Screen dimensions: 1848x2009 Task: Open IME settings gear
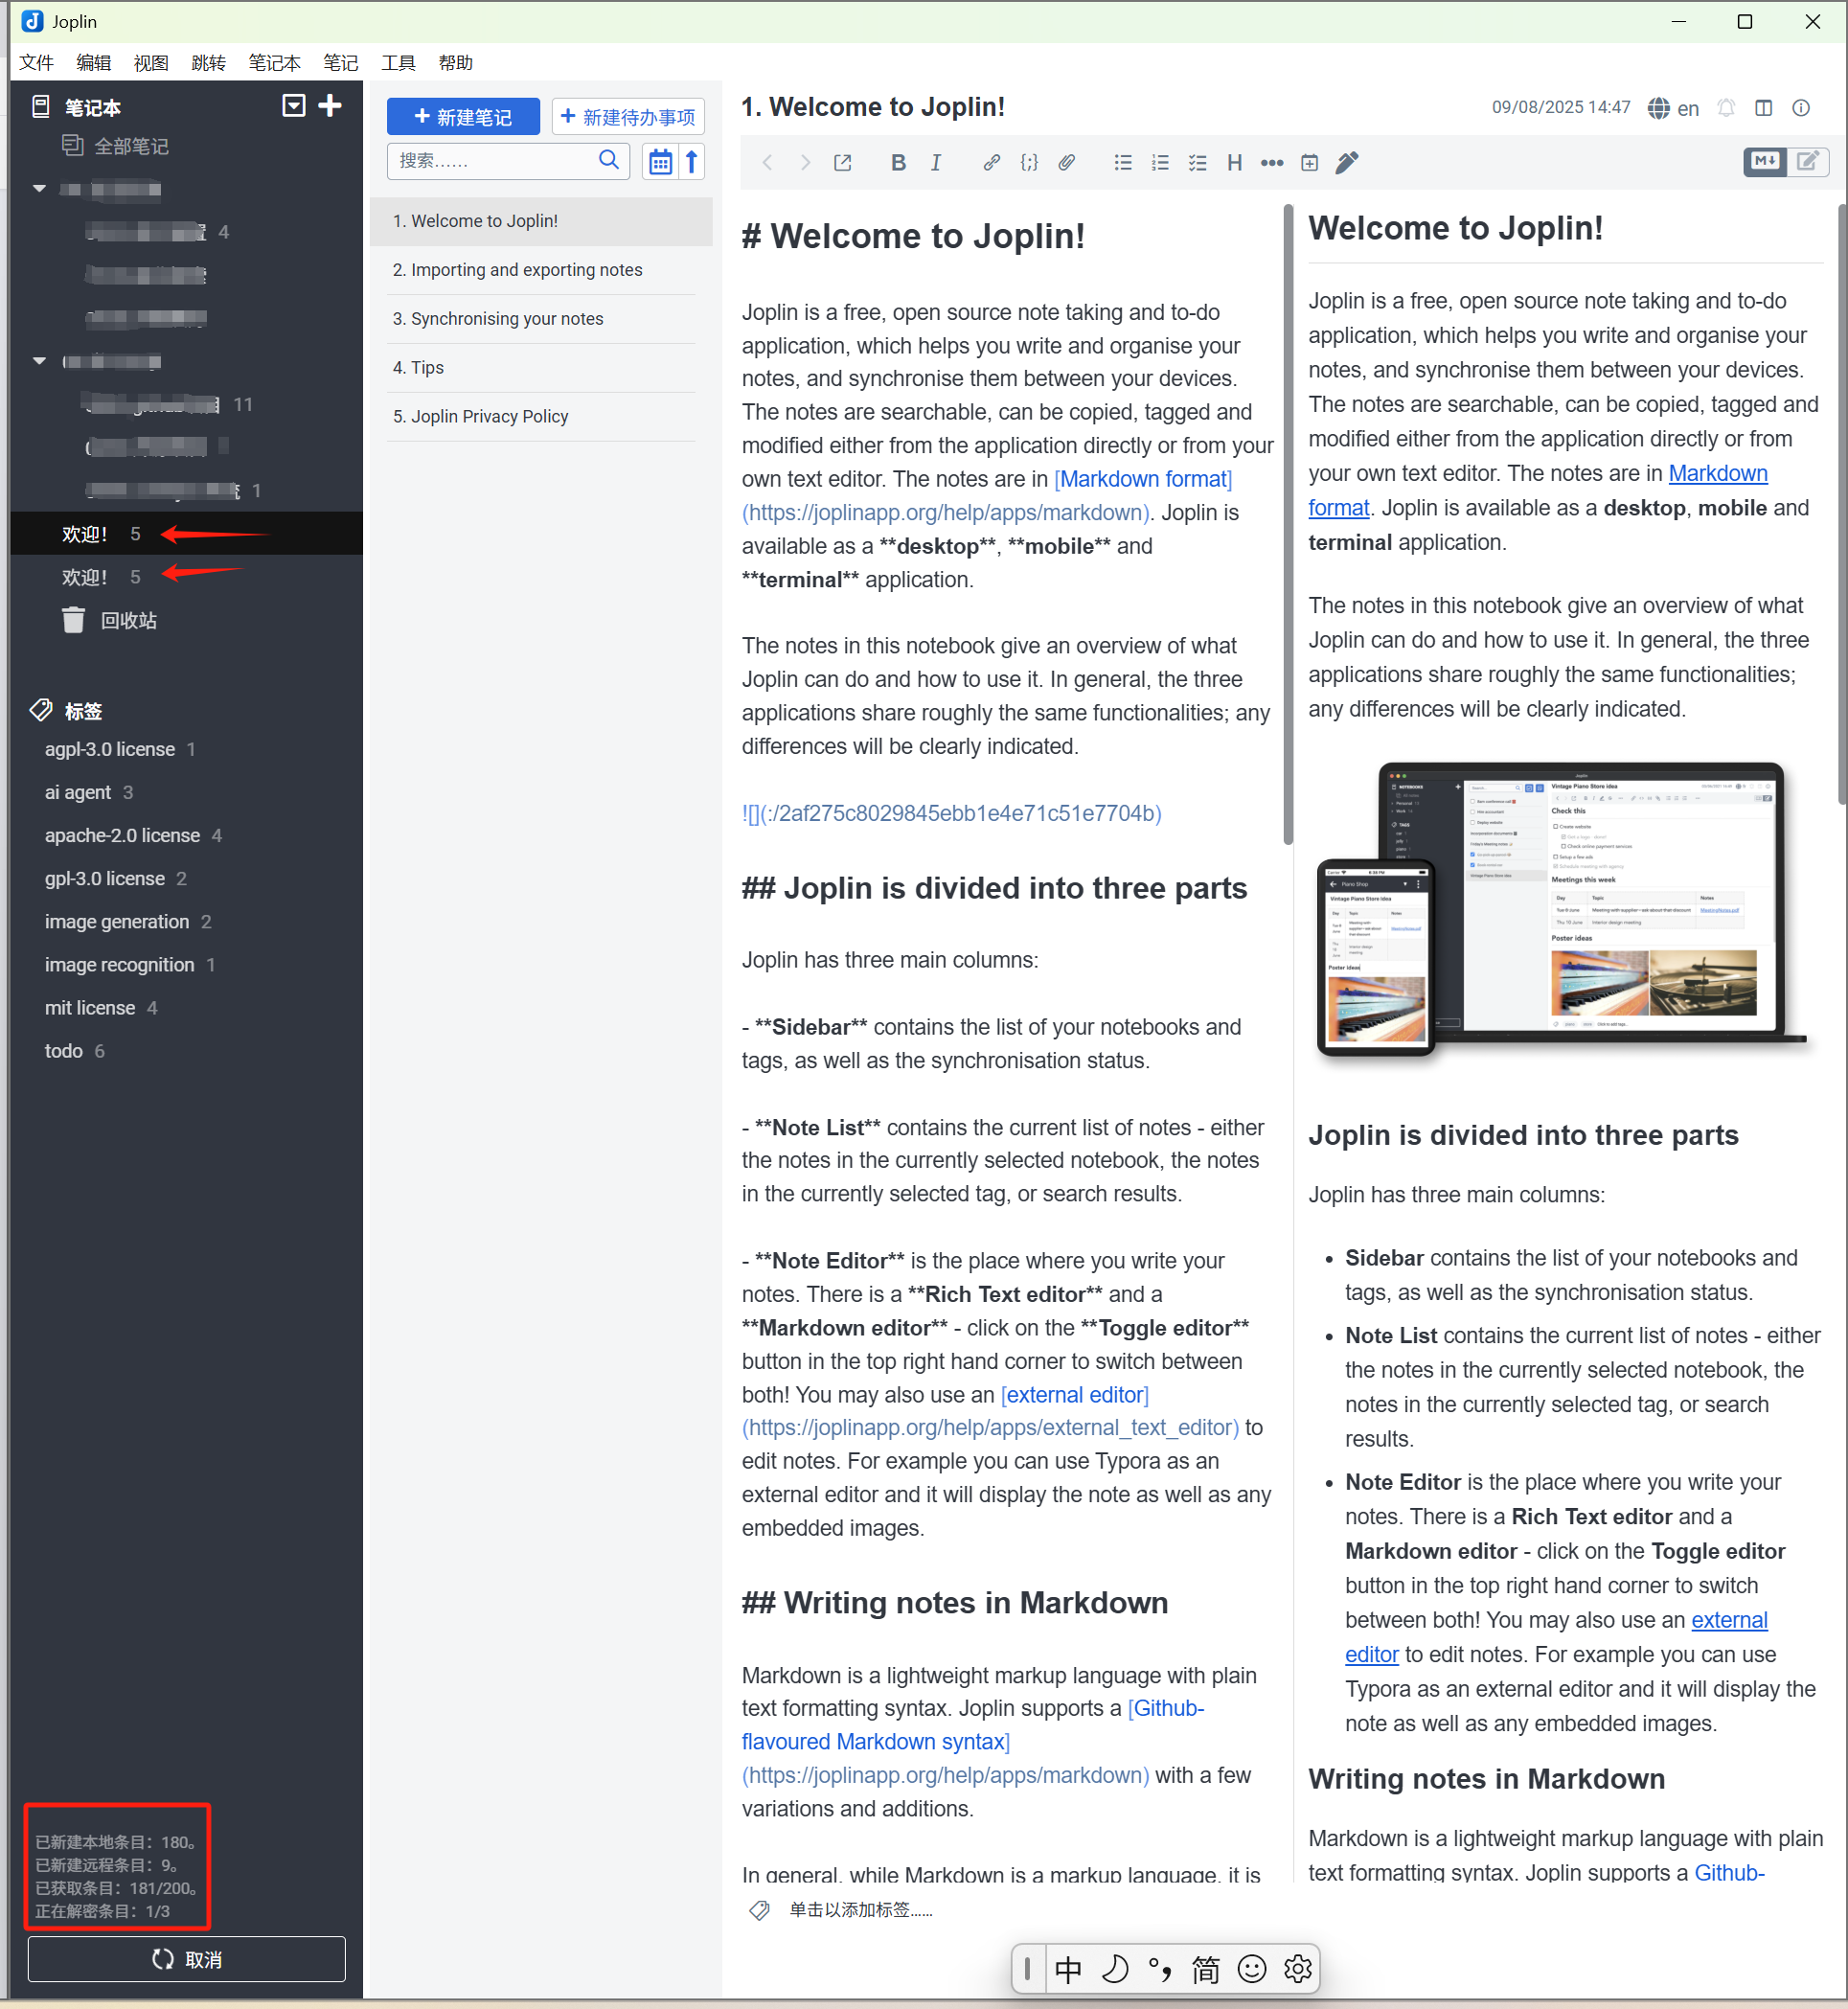pyautogui.click(x=1297, y=1969)
